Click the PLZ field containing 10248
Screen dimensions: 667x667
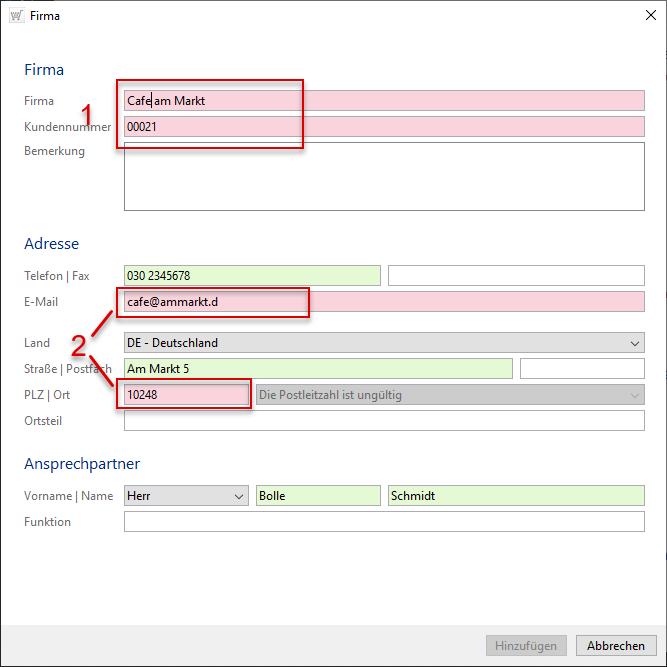pyautogui.click(x=186, y=395)
